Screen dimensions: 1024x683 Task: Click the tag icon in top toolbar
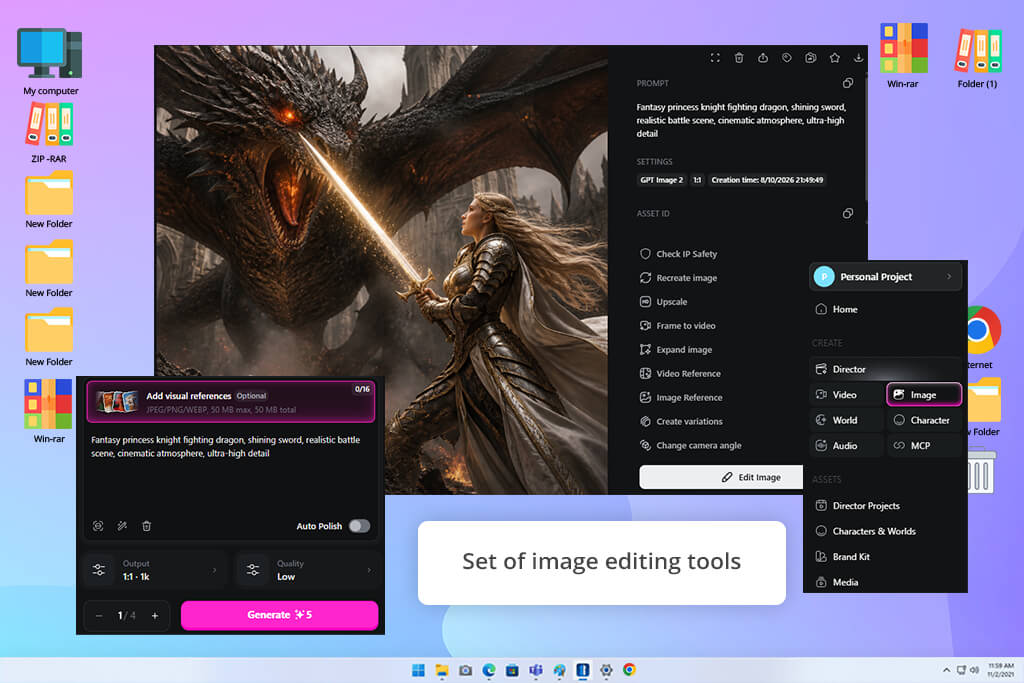[x=787, y=58]
